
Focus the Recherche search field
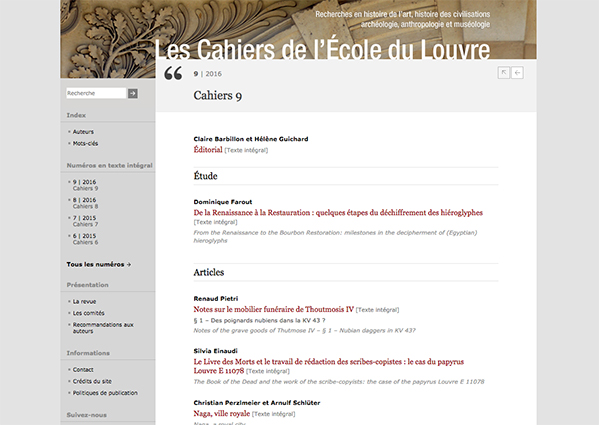[x=96, y=93]
